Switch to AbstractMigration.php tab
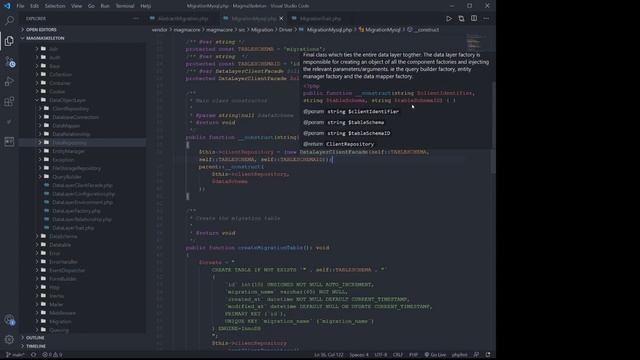Screen dimensions: 640x360 coord(182,18)
